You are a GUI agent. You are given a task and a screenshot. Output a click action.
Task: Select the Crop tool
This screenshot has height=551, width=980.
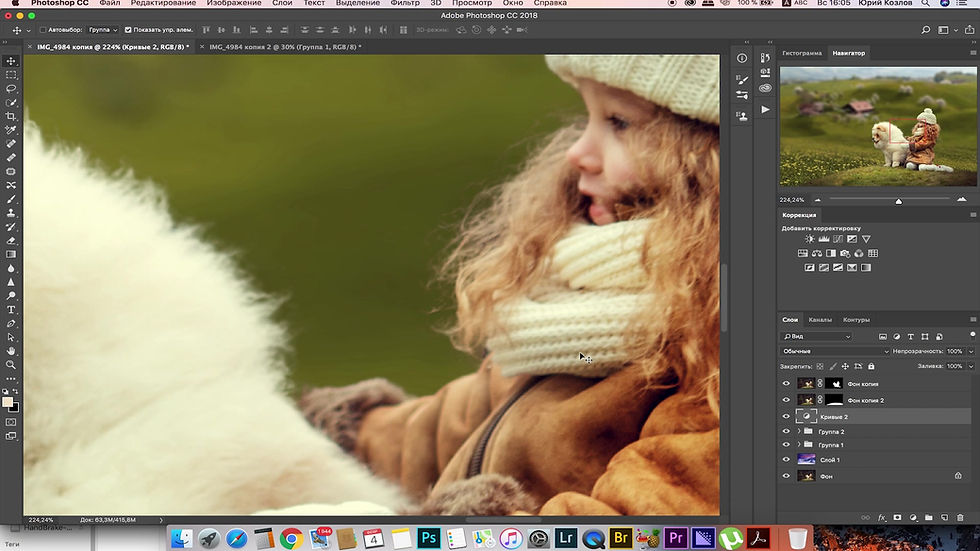(x=11, y=117)
